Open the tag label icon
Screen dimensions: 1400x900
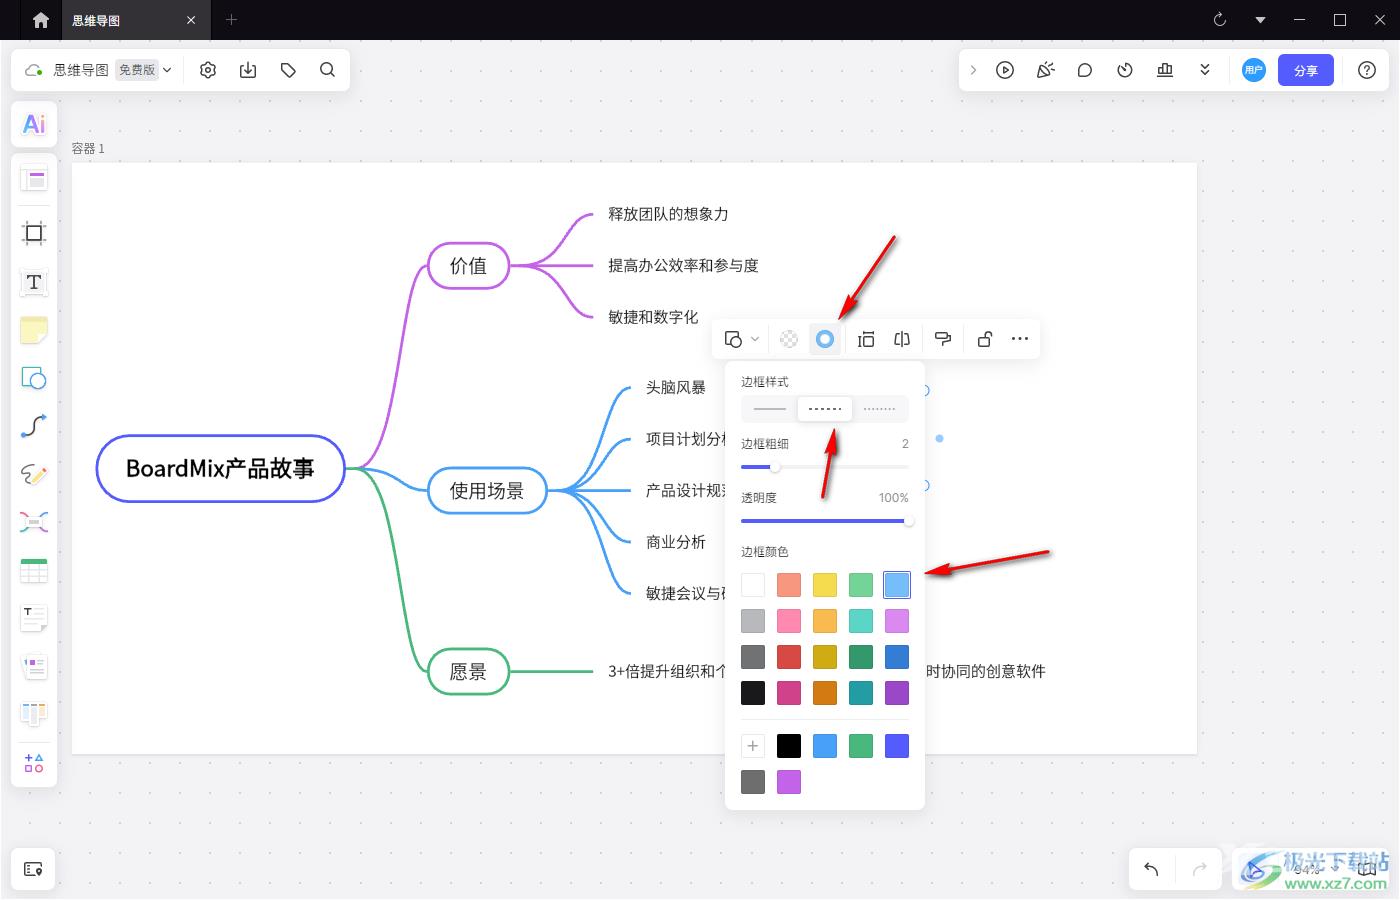(288, 70)
